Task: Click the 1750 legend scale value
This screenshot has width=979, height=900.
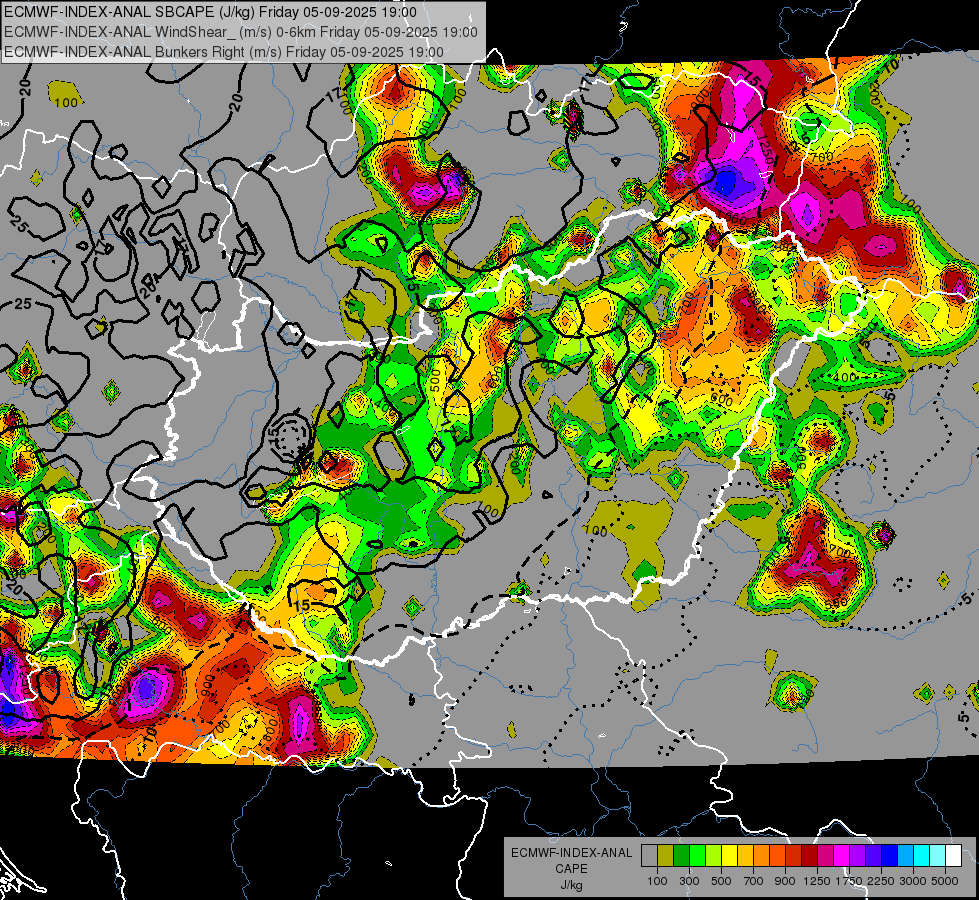Action: 849,881
